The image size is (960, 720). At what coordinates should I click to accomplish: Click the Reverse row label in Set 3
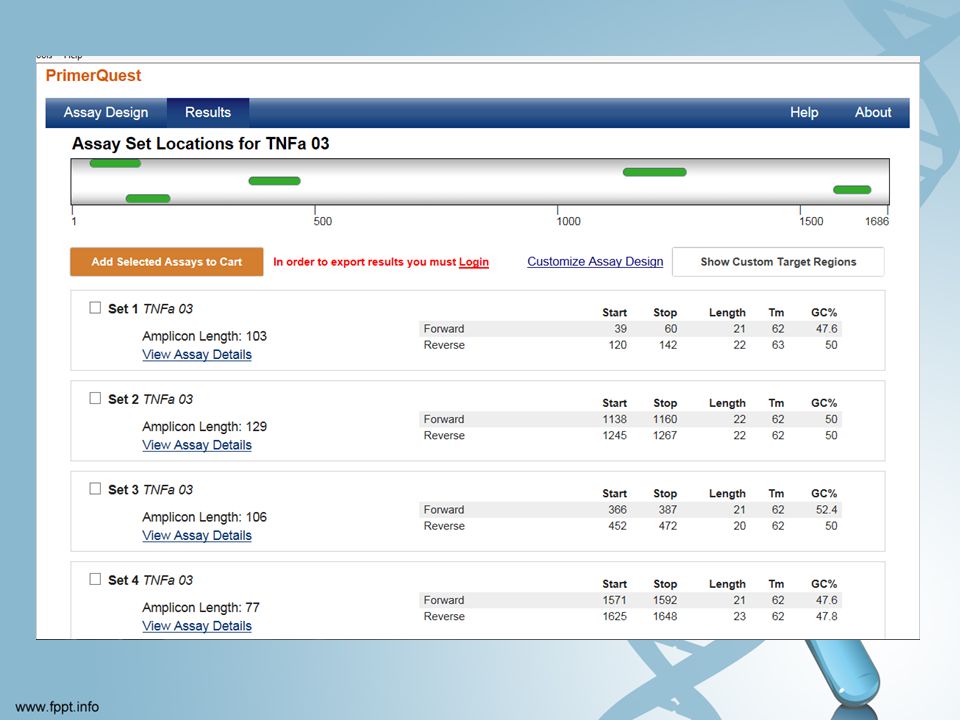point(444,526)
